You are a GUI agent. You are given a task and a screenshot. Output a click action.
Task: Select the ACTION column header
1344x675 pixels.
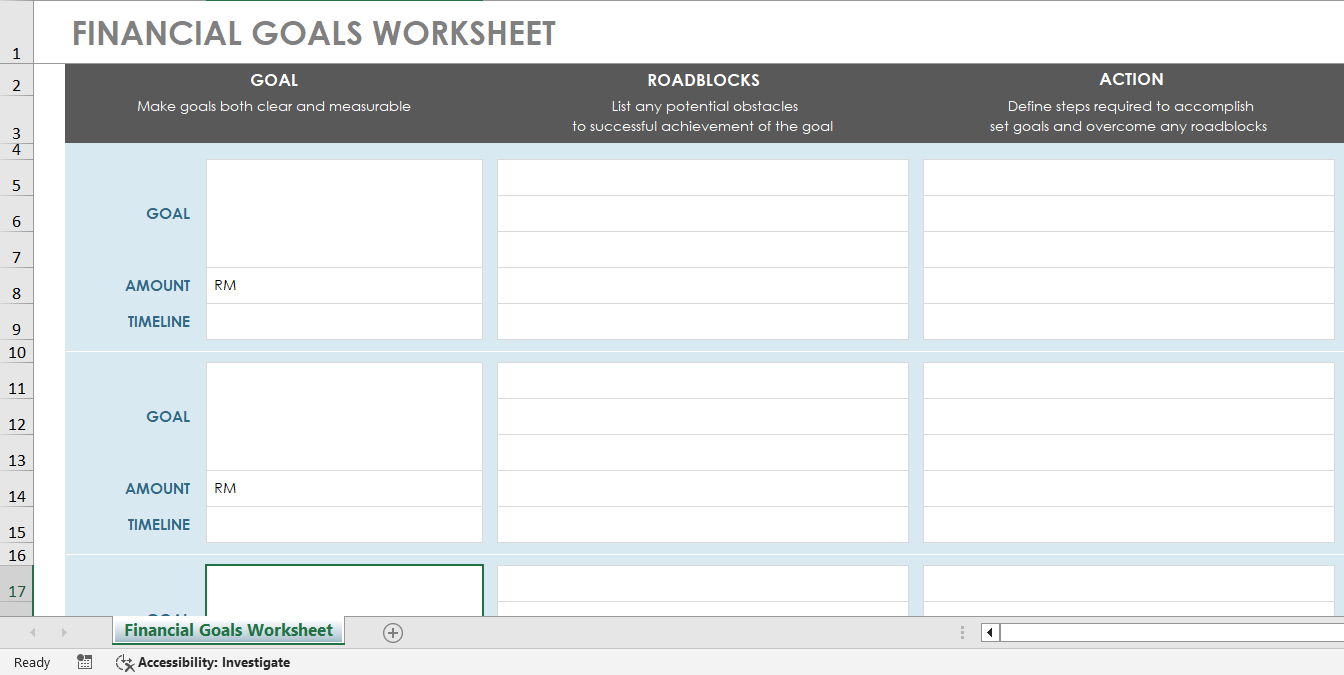[x=1131, y=79]
